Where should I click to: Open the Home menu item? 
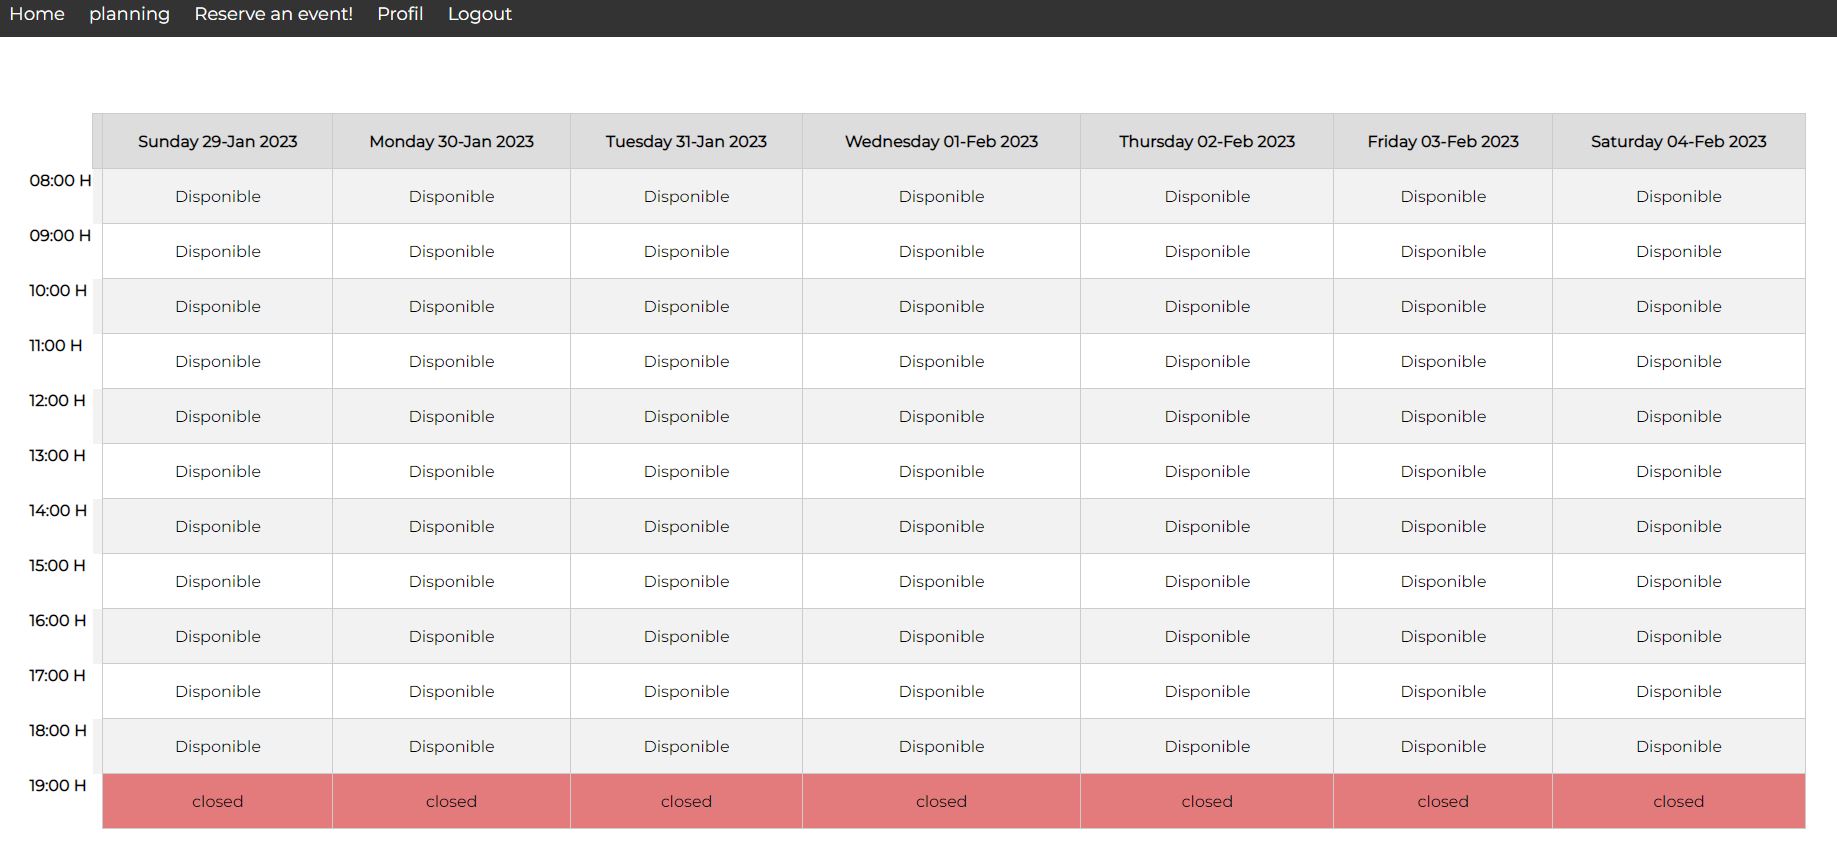click(37, 14)
